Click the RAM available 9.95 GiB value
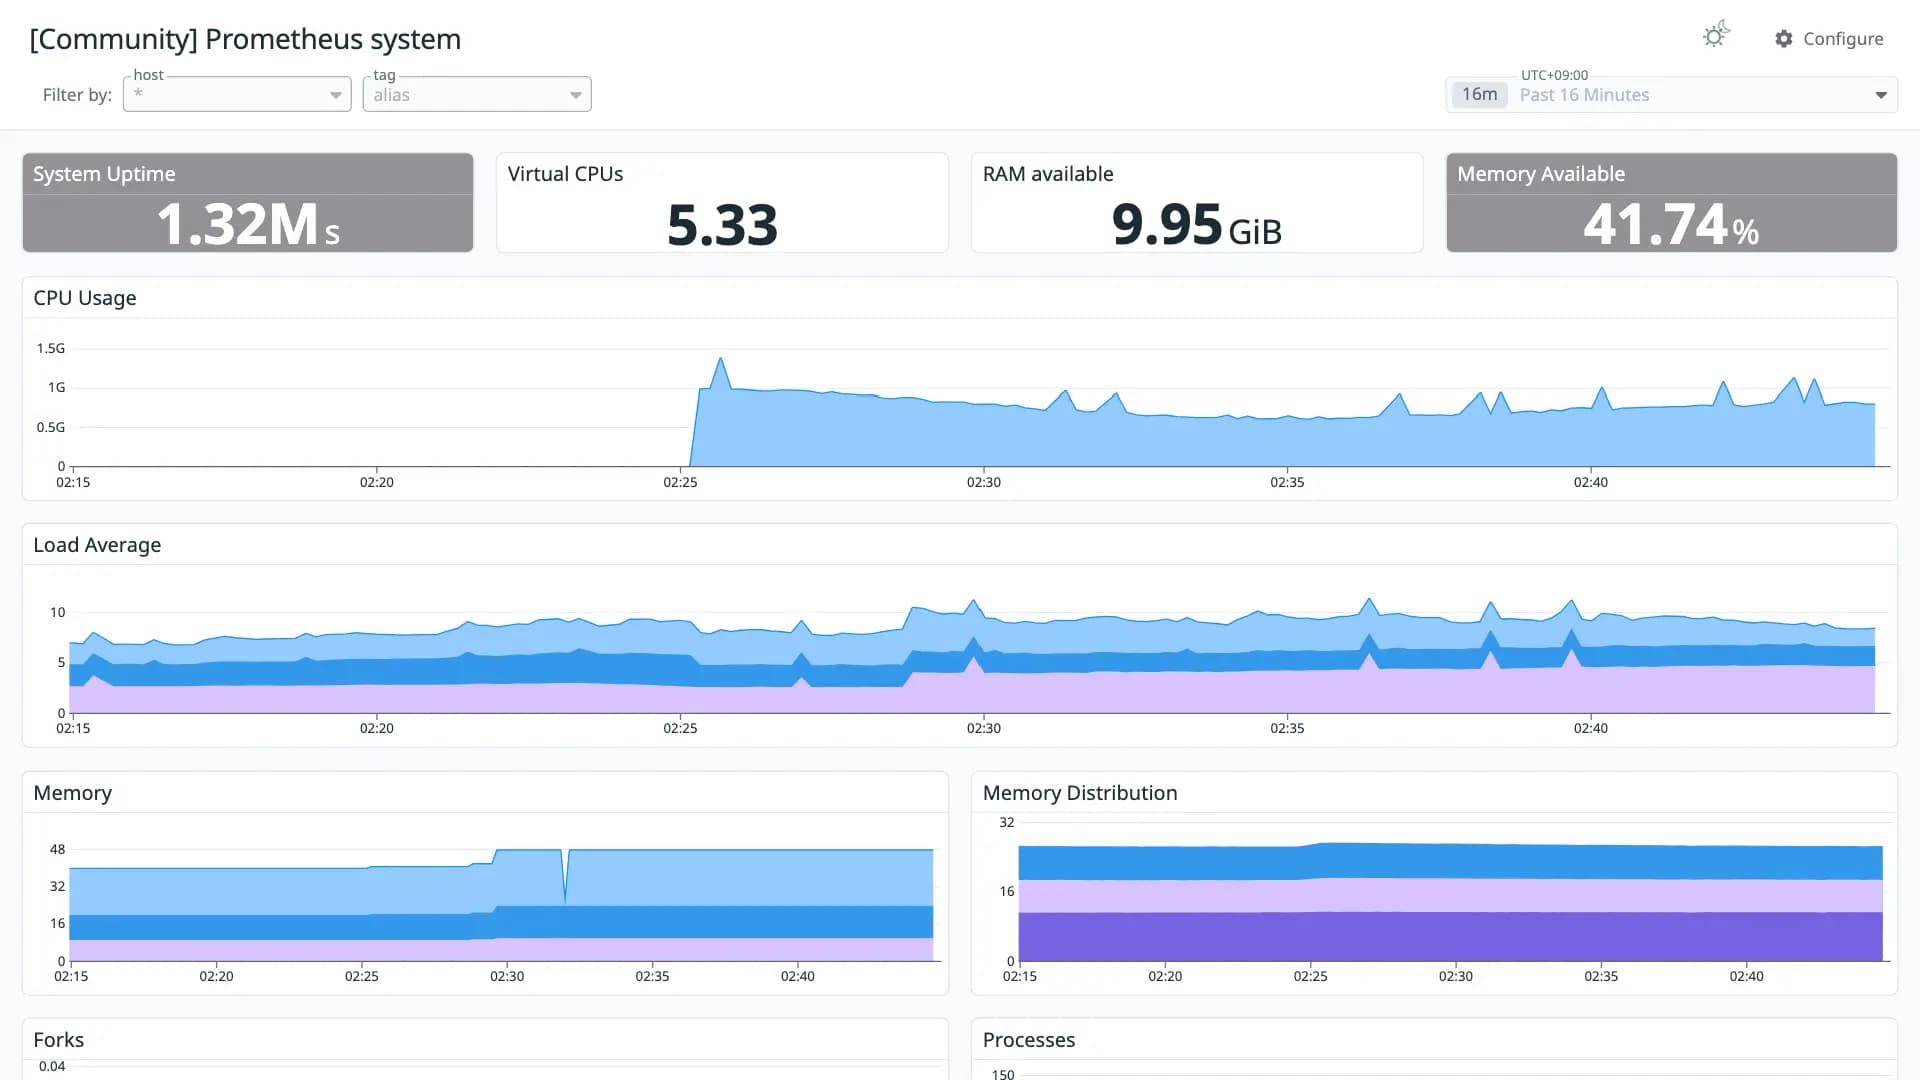This screenshot has width=1920, height=1080. pyautogui.click(x=1196, y=224)
